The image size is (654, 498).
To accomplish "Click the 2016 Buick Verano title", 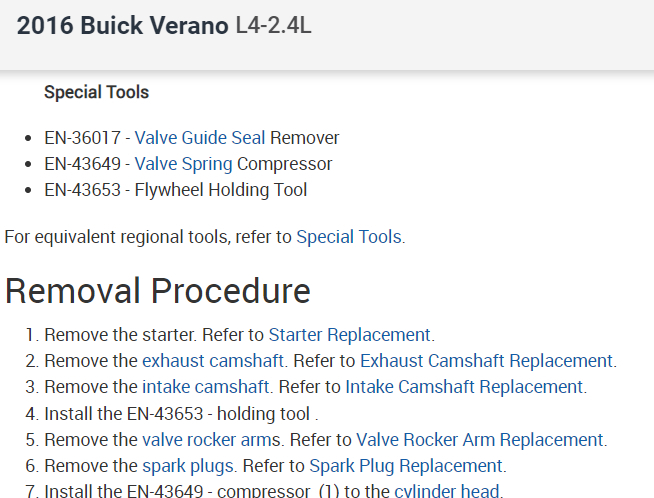I will click(x=123, y=26).
